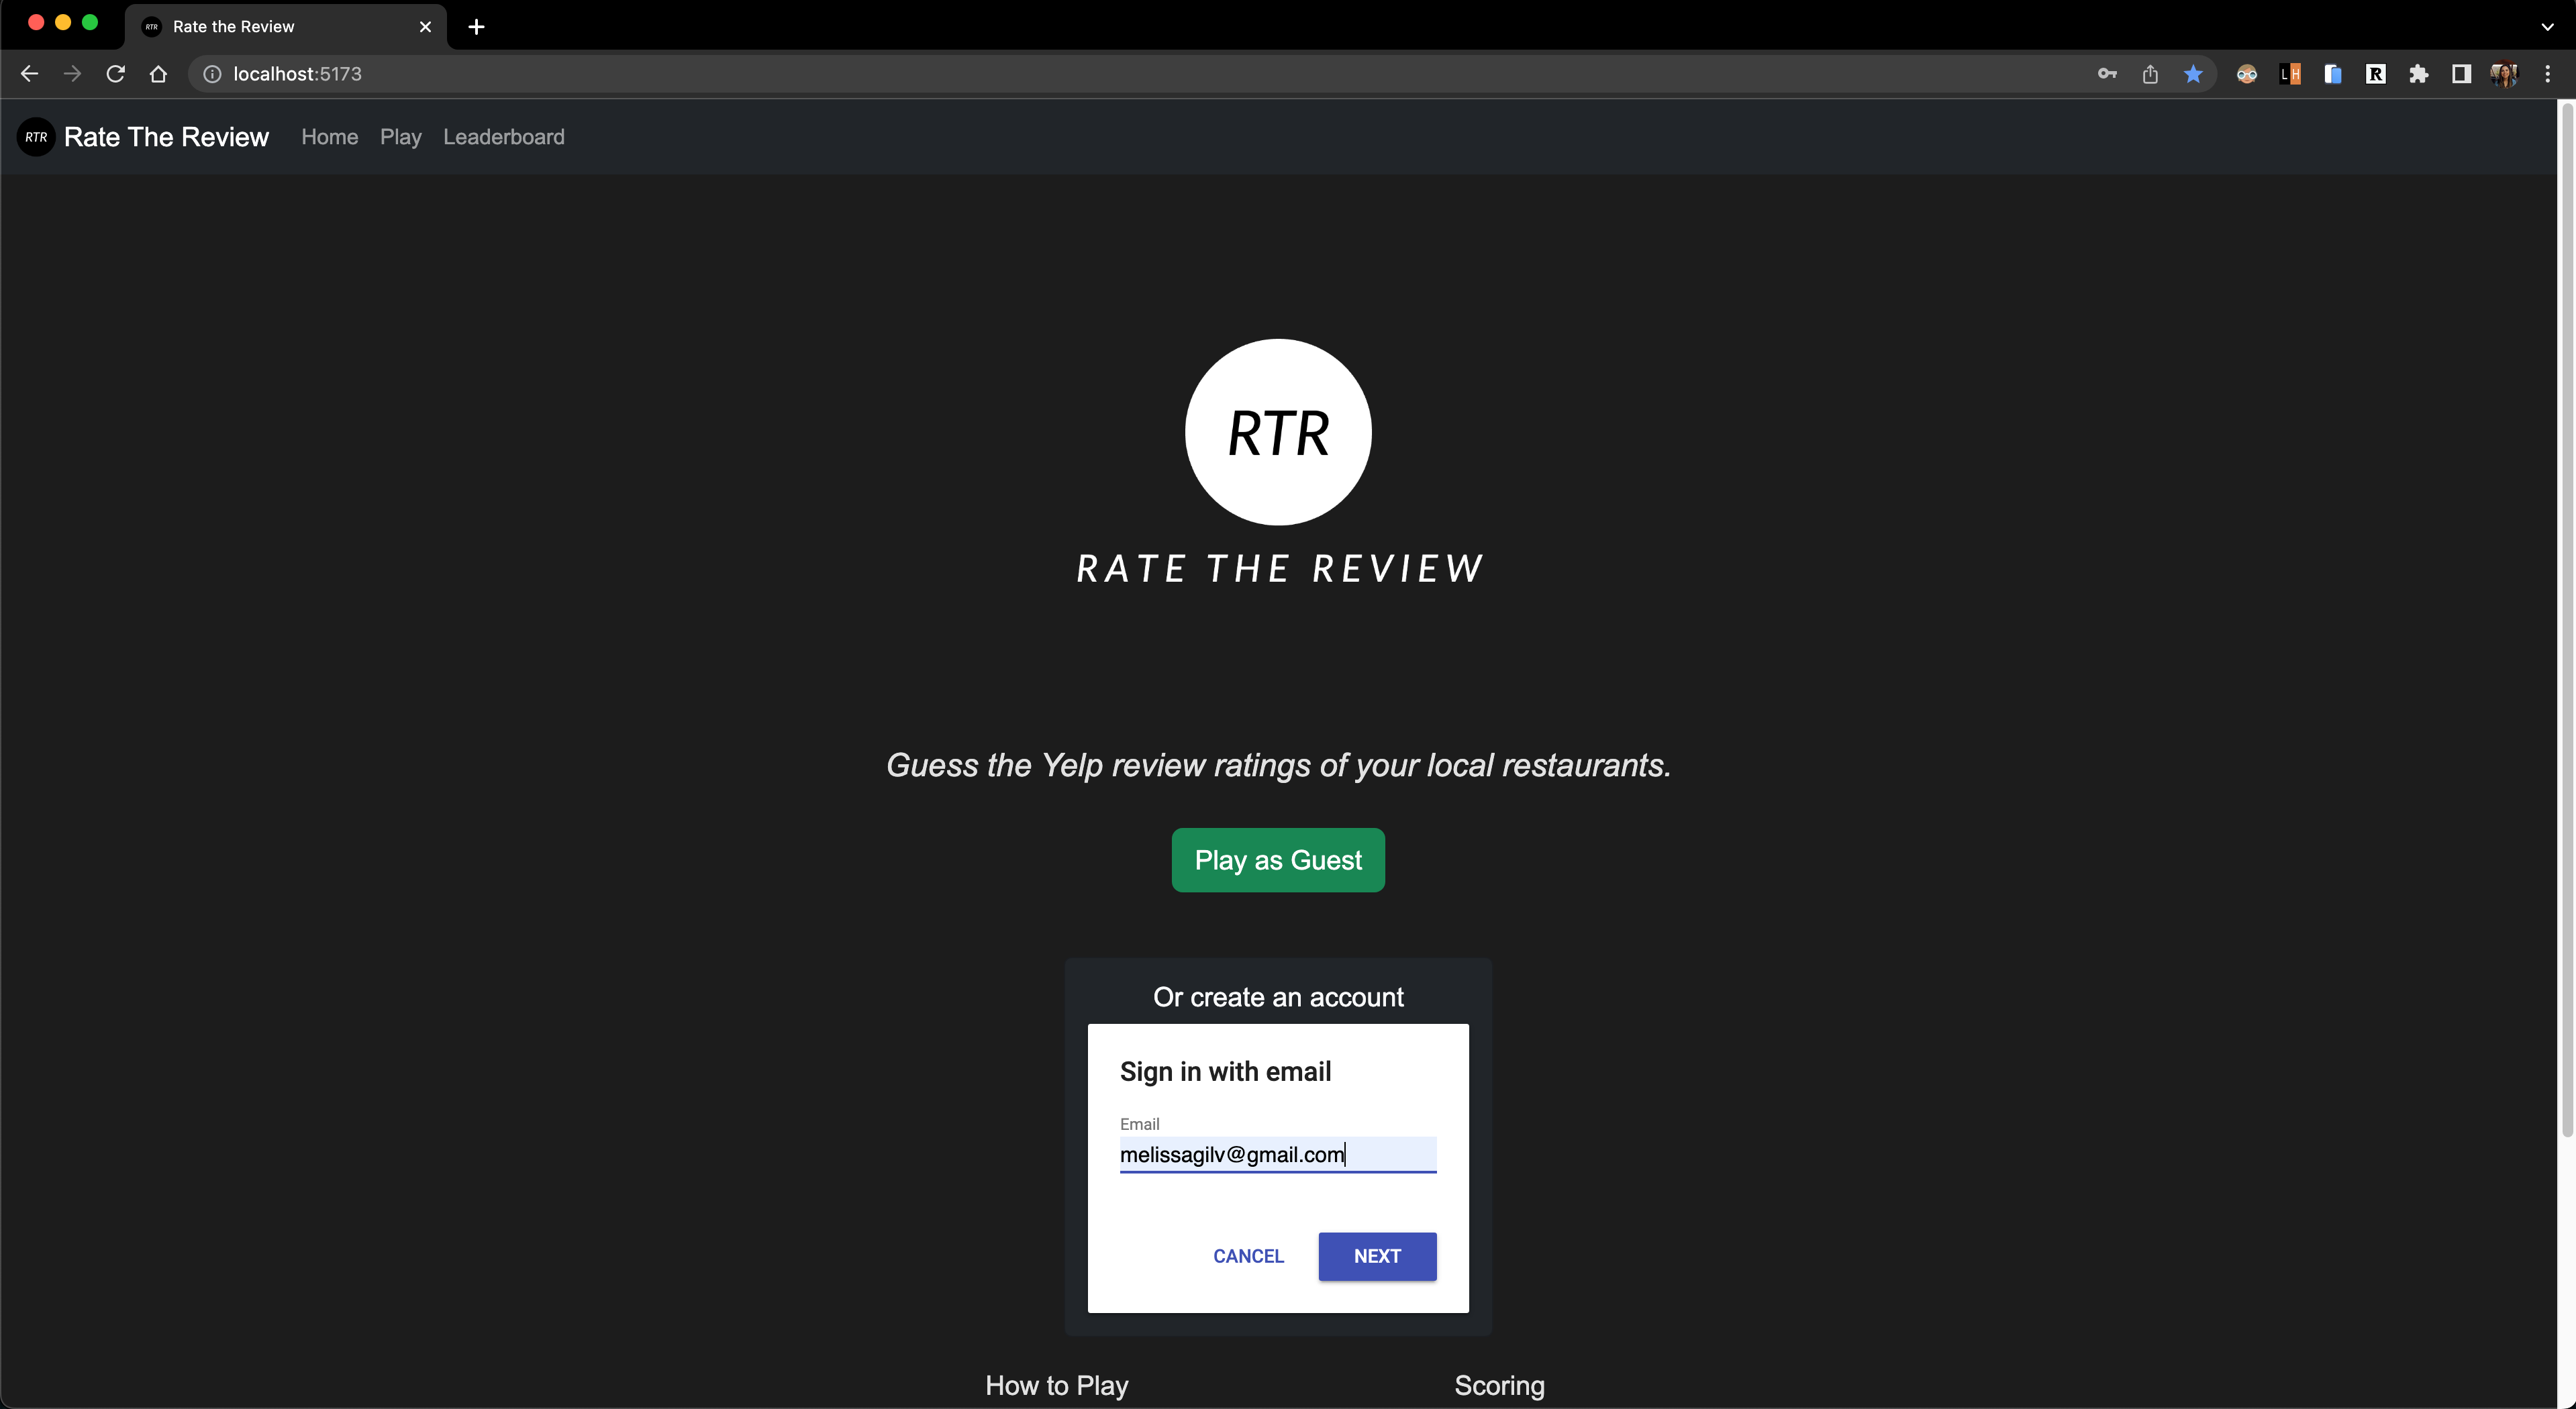
Task: Open the LH browser extension
Action: coord(2290,73)
